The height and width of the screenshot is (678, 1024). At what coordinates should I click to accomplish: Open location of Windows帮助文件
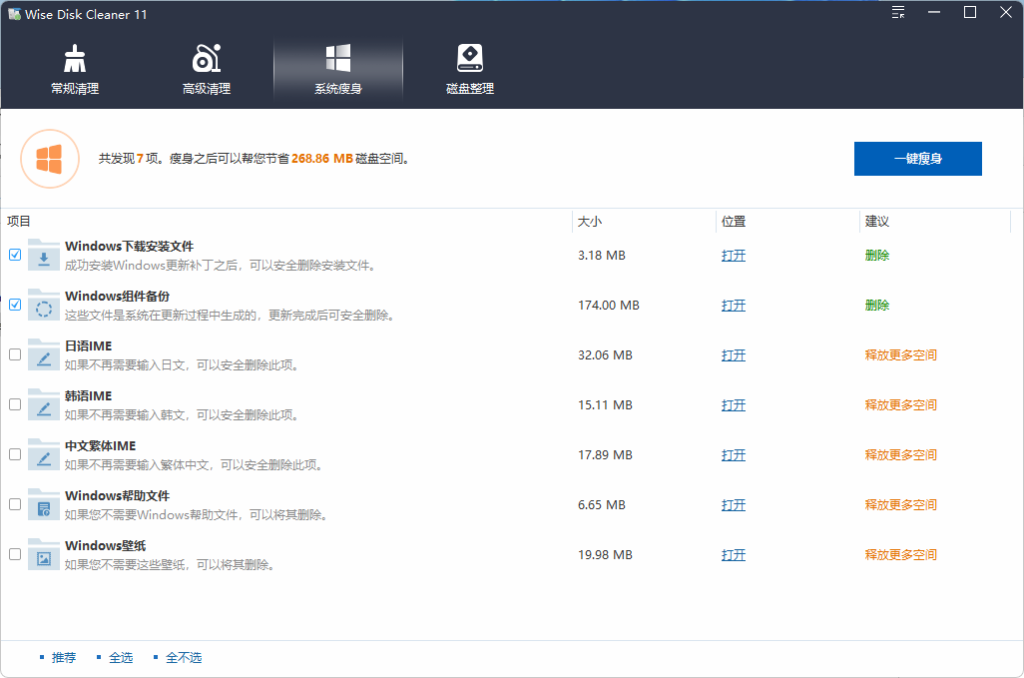733,505
